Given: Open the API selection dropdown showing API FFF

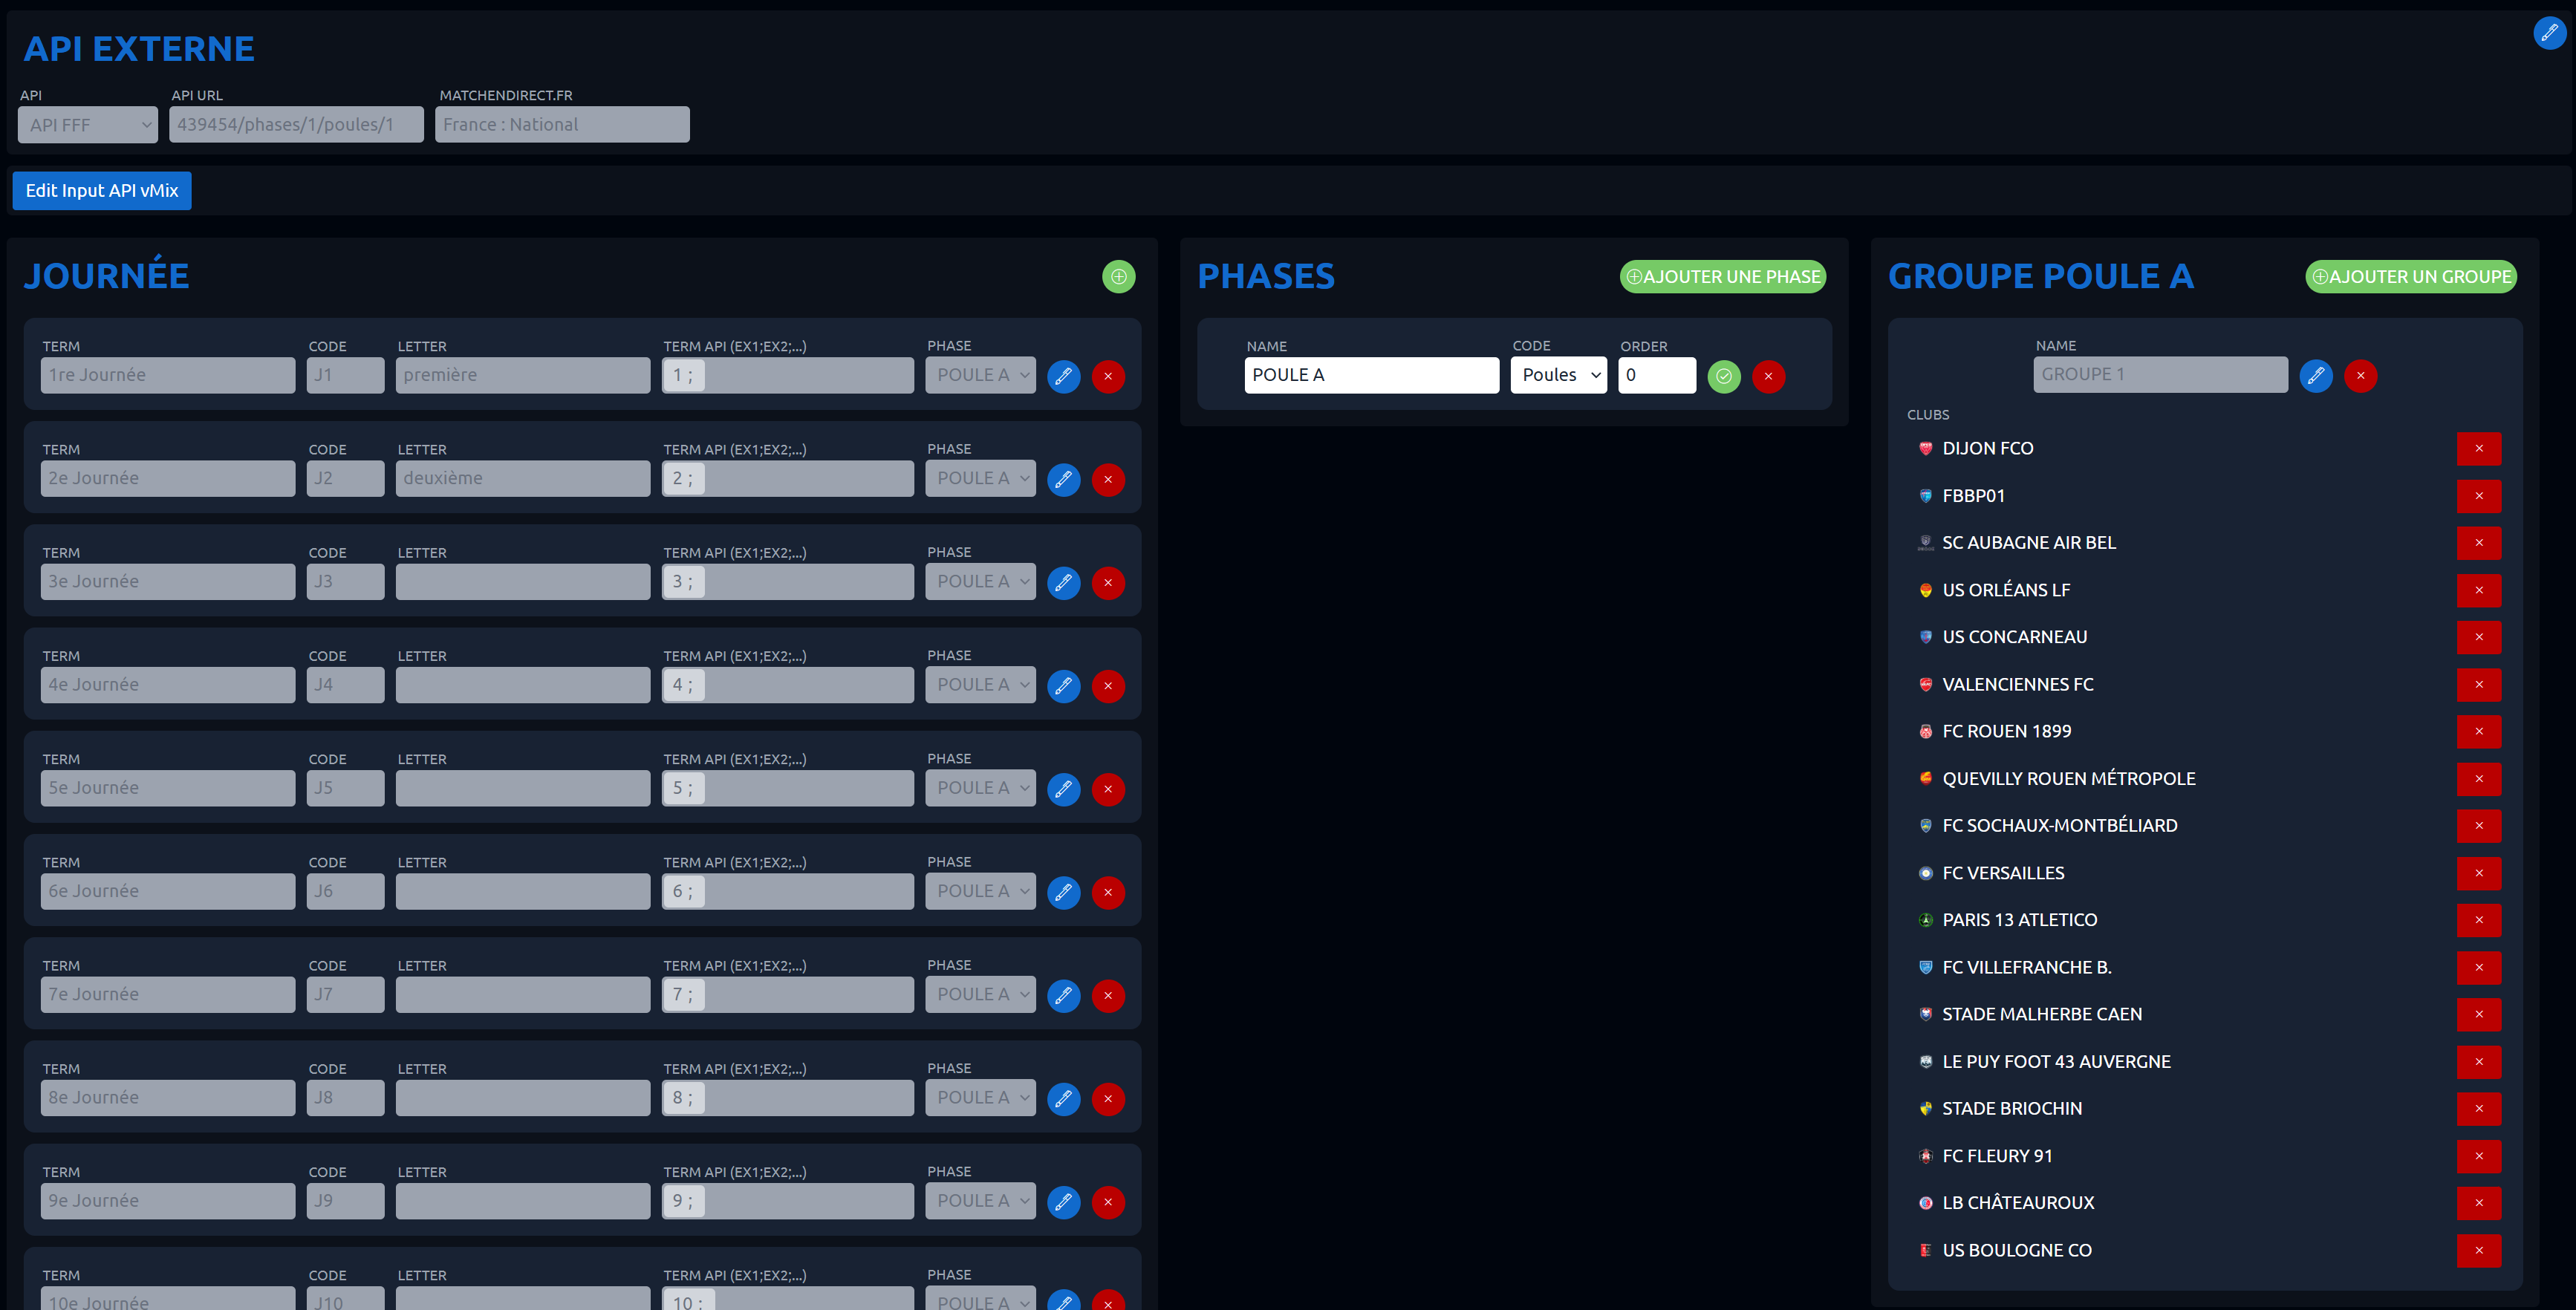Looking at the screenshot, I should point(86,124).
